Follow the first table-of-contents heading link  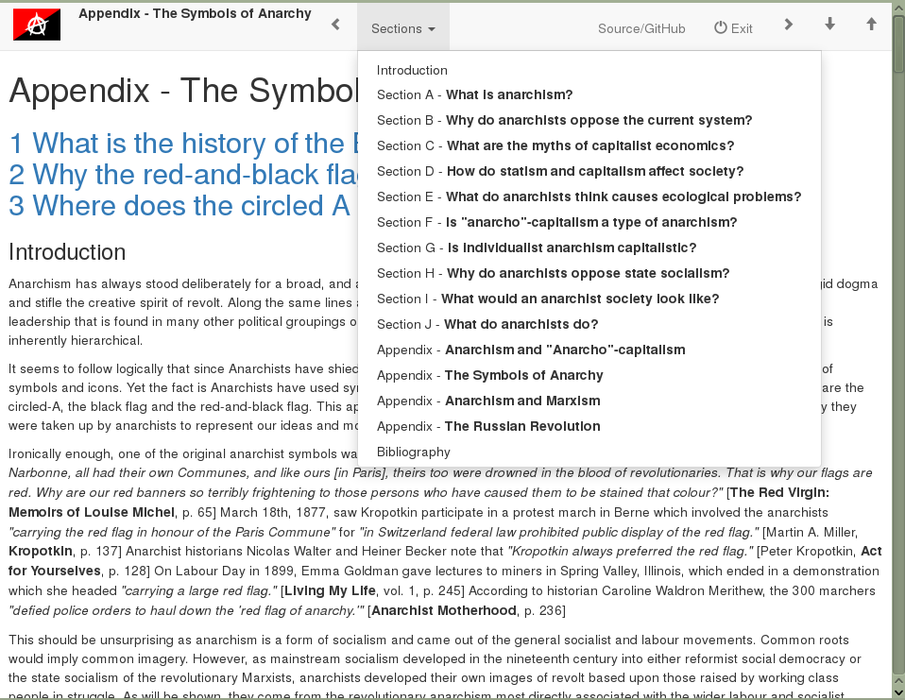182,144
